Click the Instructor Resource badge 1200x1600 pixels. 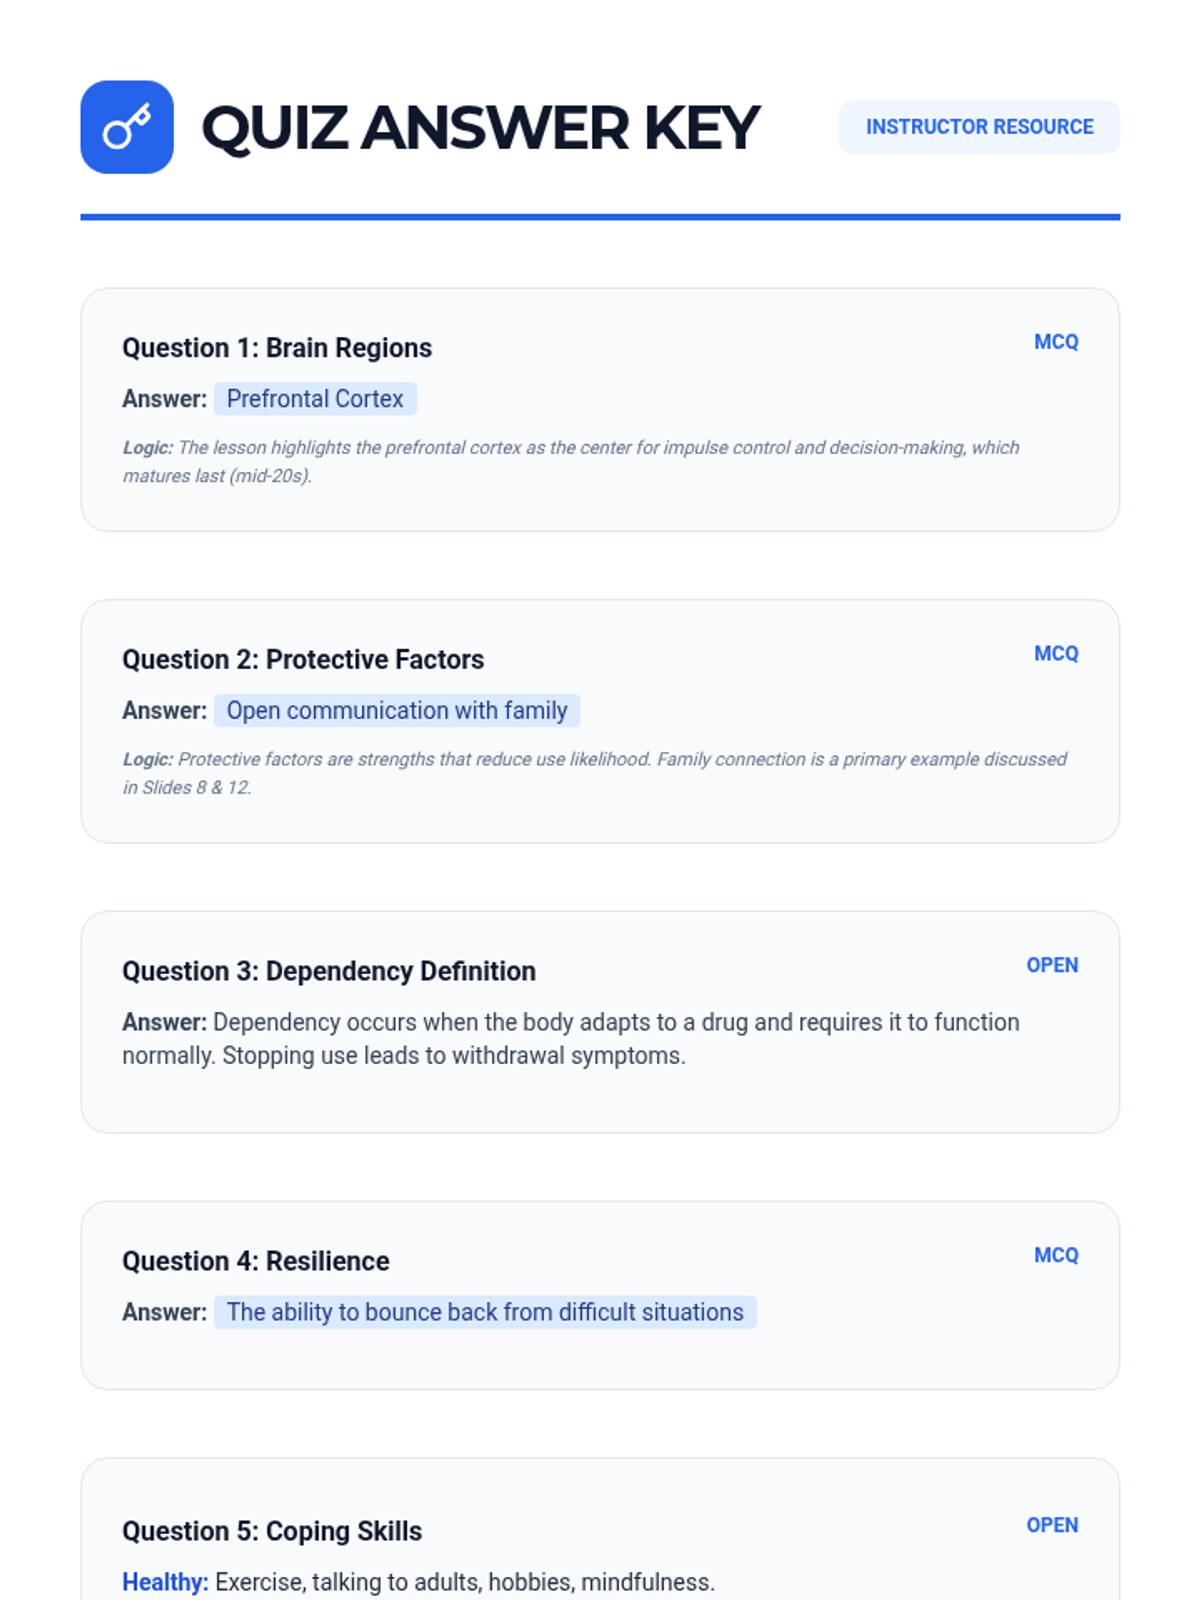click(x=979, y=127)
